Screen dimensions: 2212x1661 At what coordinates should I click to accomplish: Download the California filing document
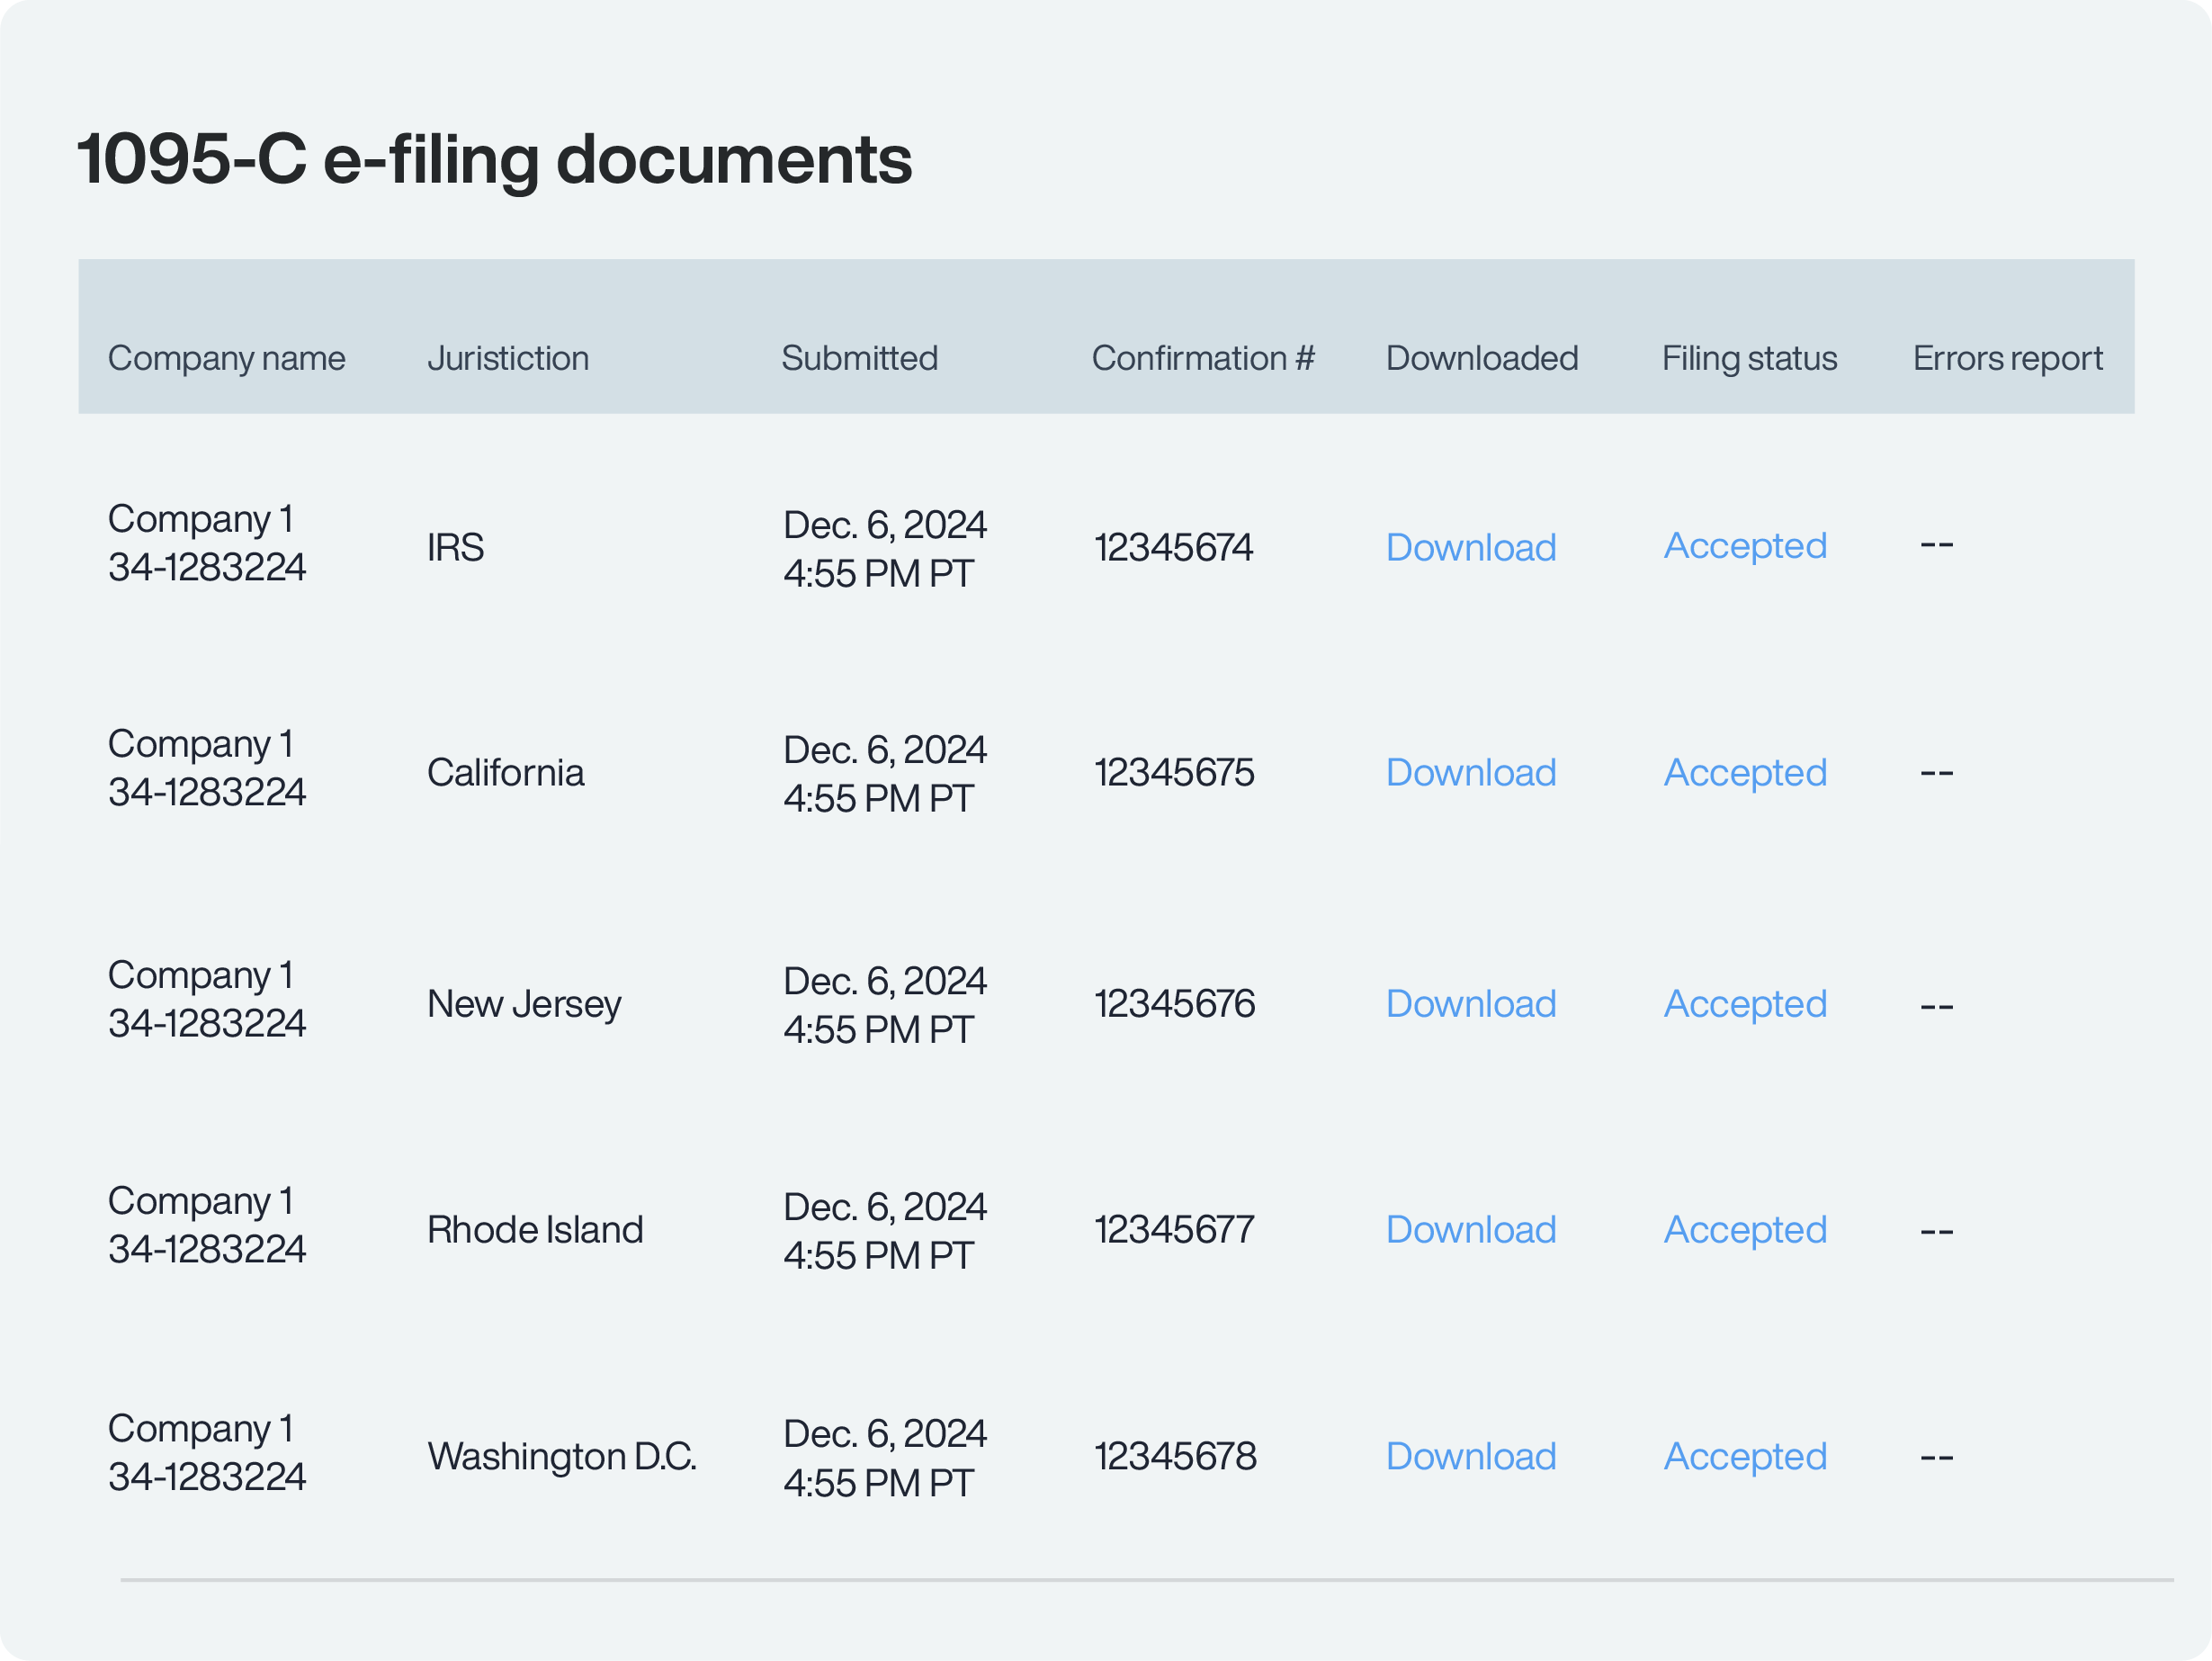1470,772
